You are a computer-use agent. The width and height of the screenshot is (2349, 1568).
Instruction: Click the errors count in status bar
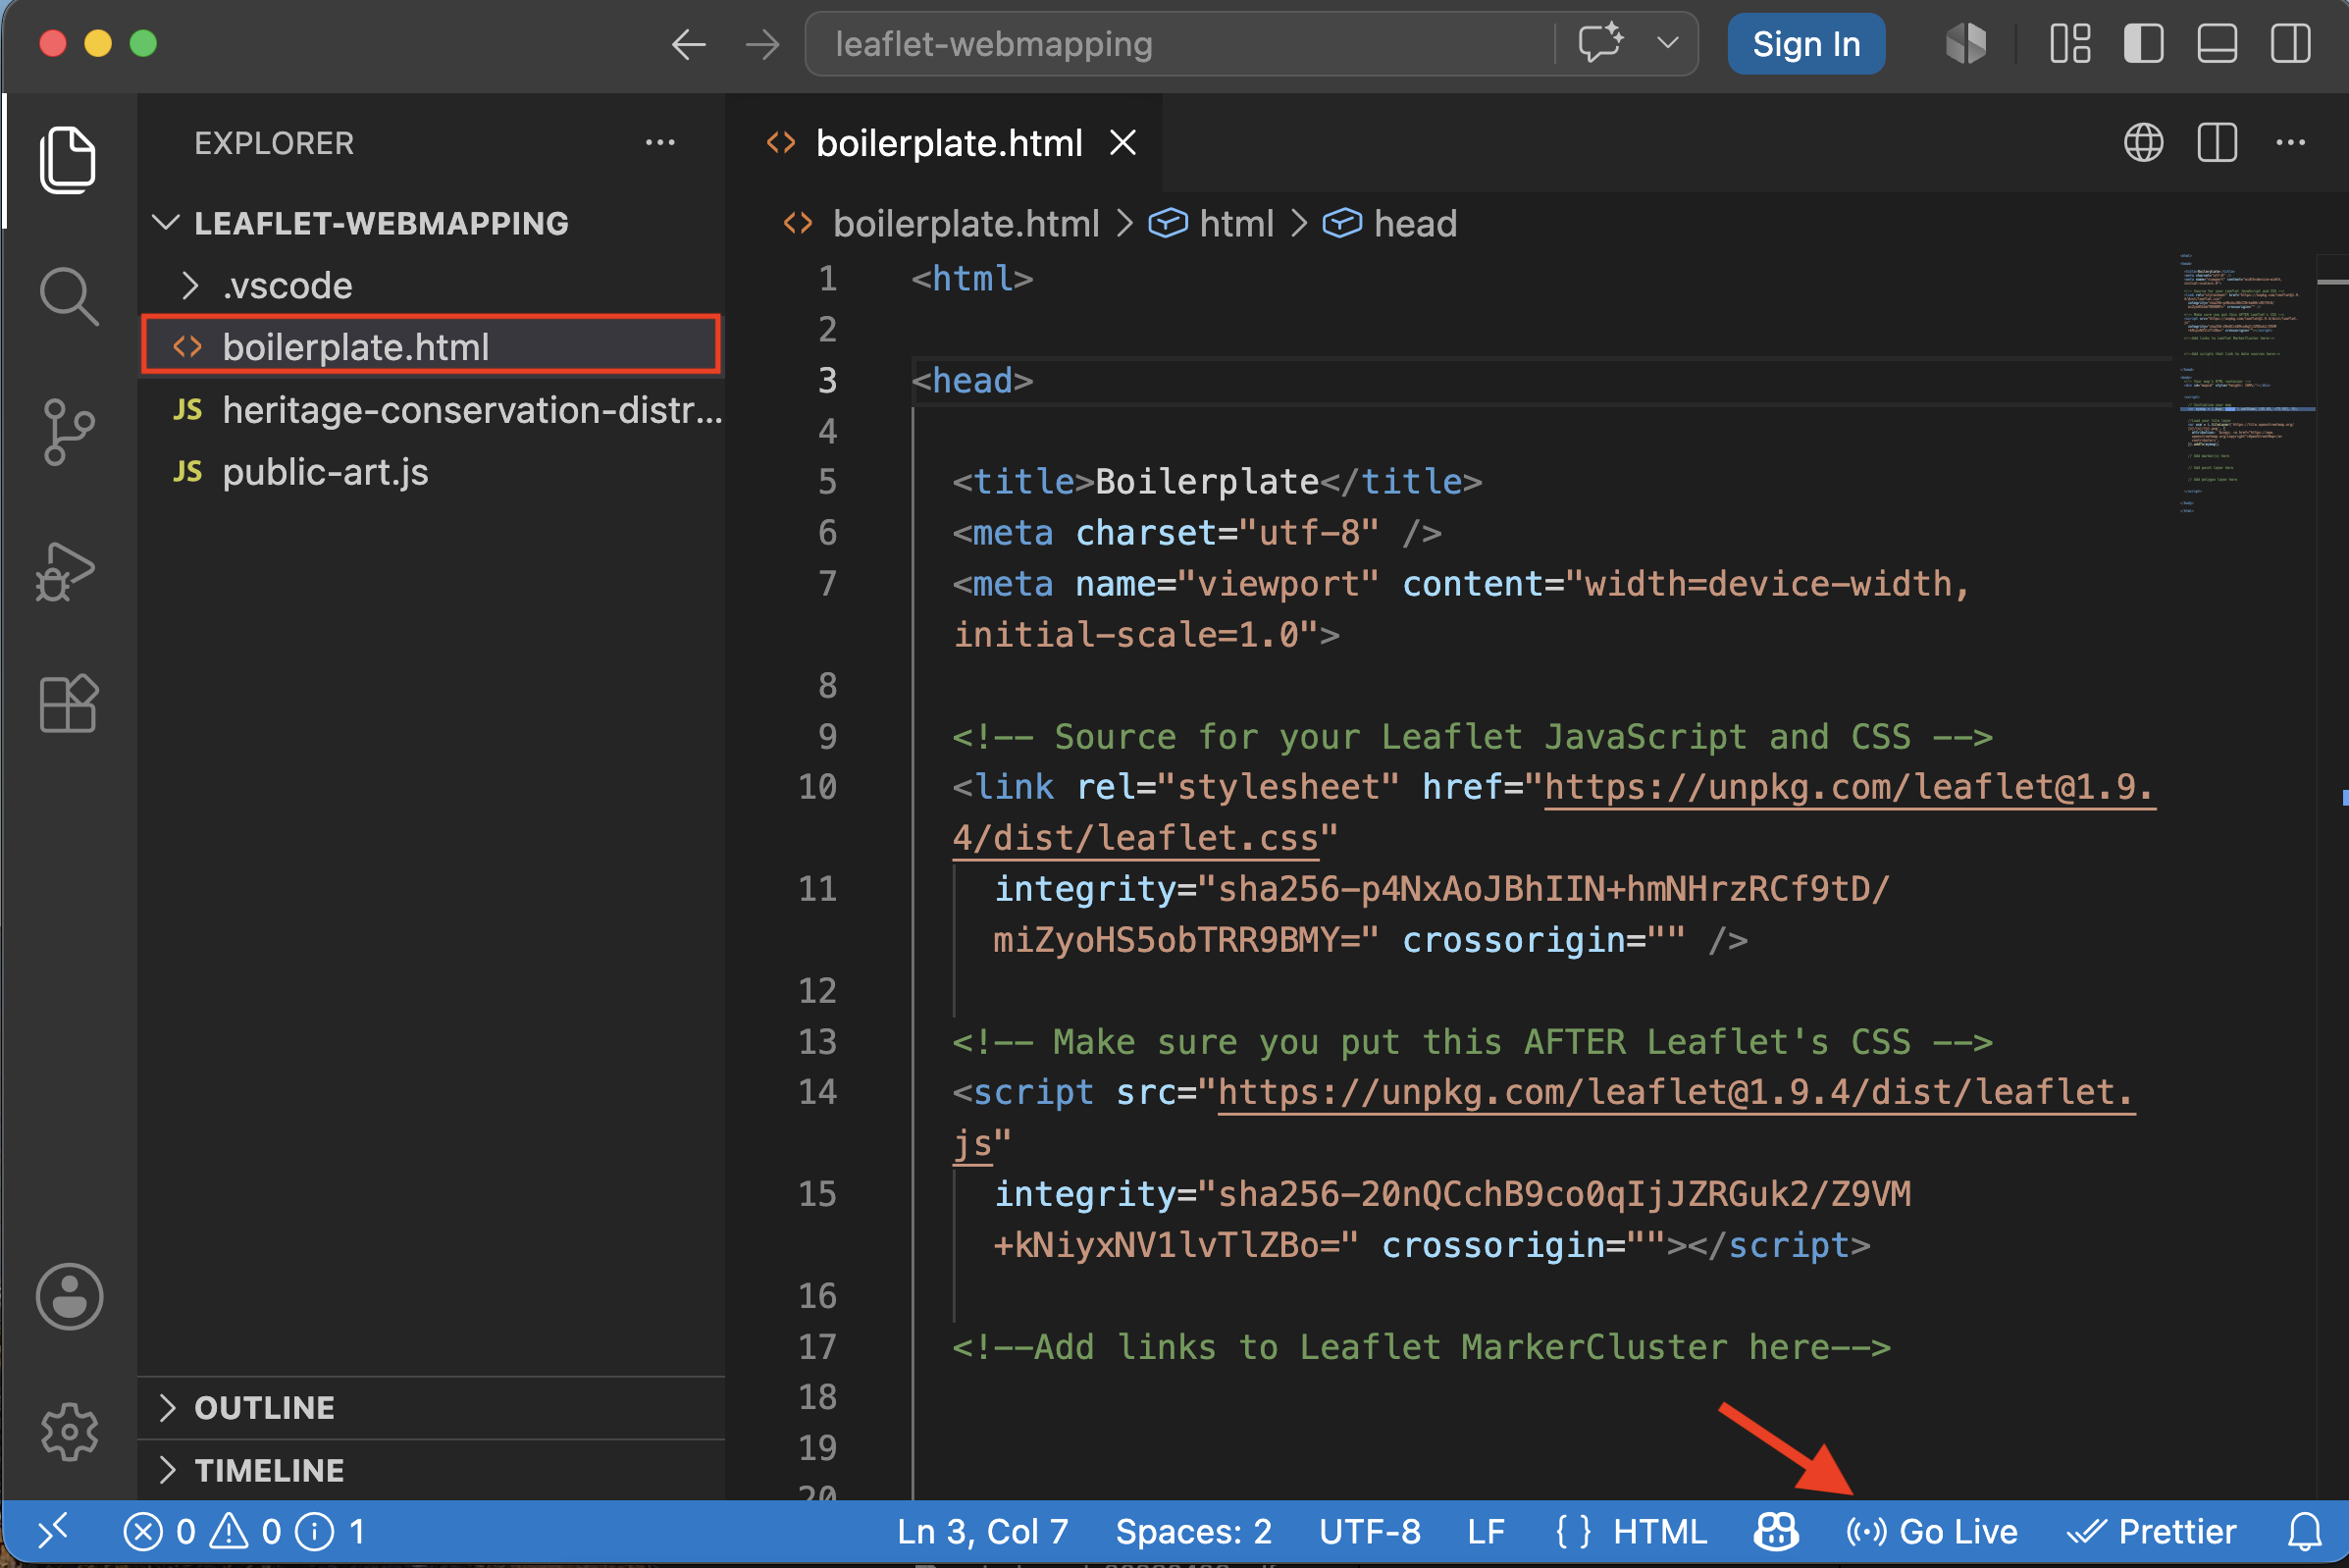coord(159,1531)
